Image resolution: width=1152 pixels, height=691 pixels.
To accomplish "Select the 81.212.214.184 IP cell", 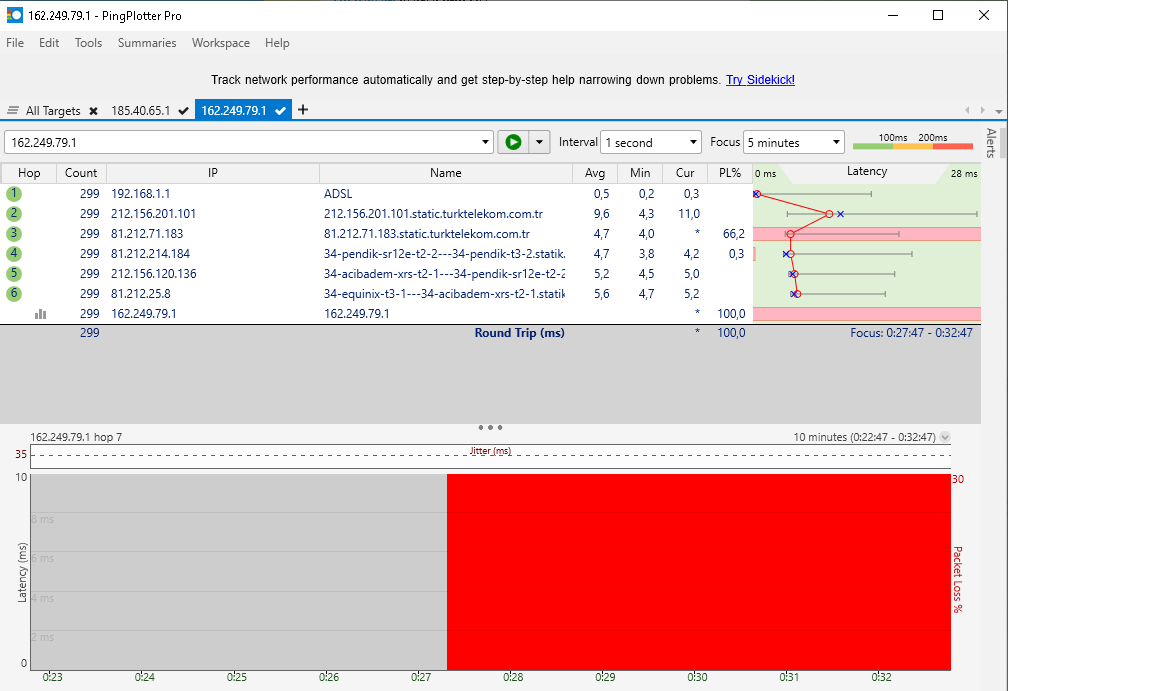I will pyautogui.click(x=151, y=253).
